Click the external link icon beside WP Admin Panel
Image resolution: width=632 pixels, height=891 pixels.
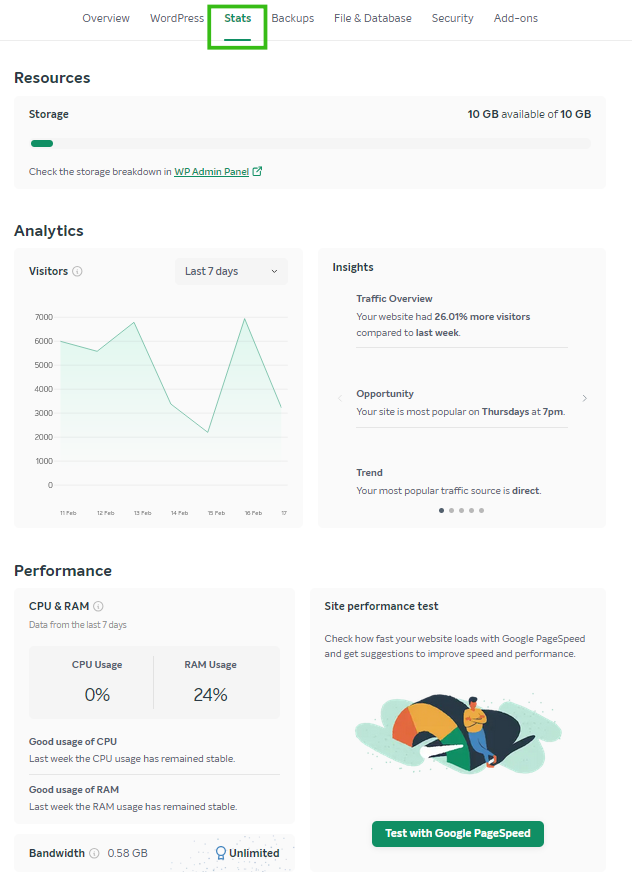point(258,171)
